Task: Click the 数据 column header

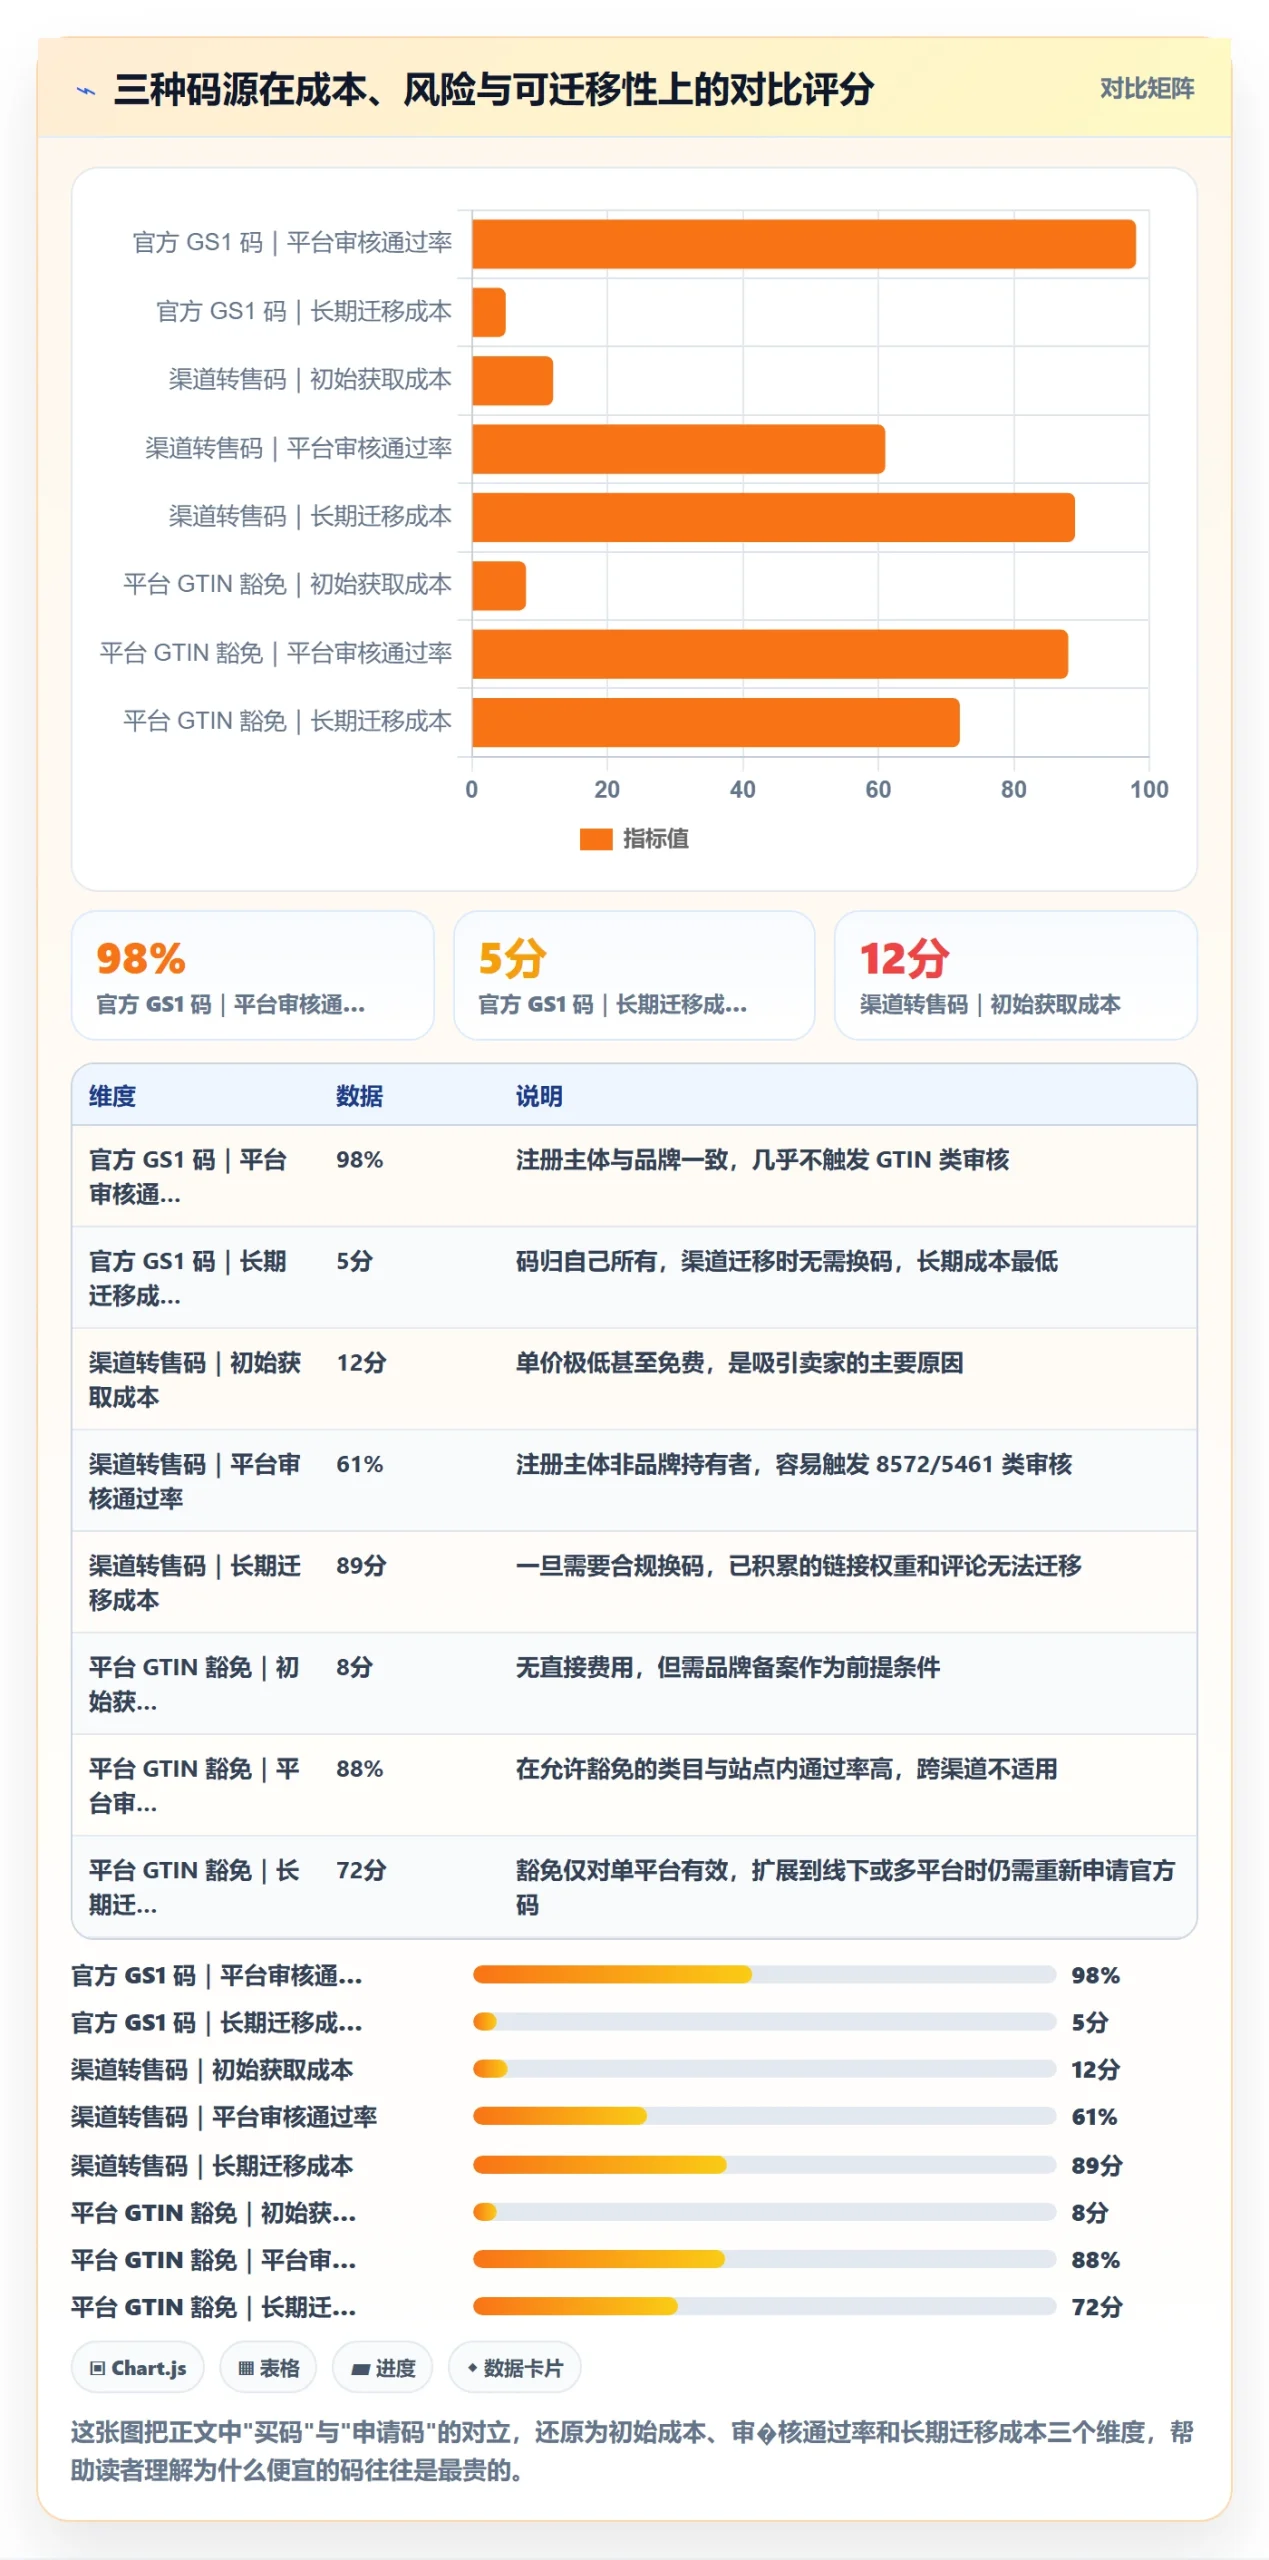Action: point(359,1096)
